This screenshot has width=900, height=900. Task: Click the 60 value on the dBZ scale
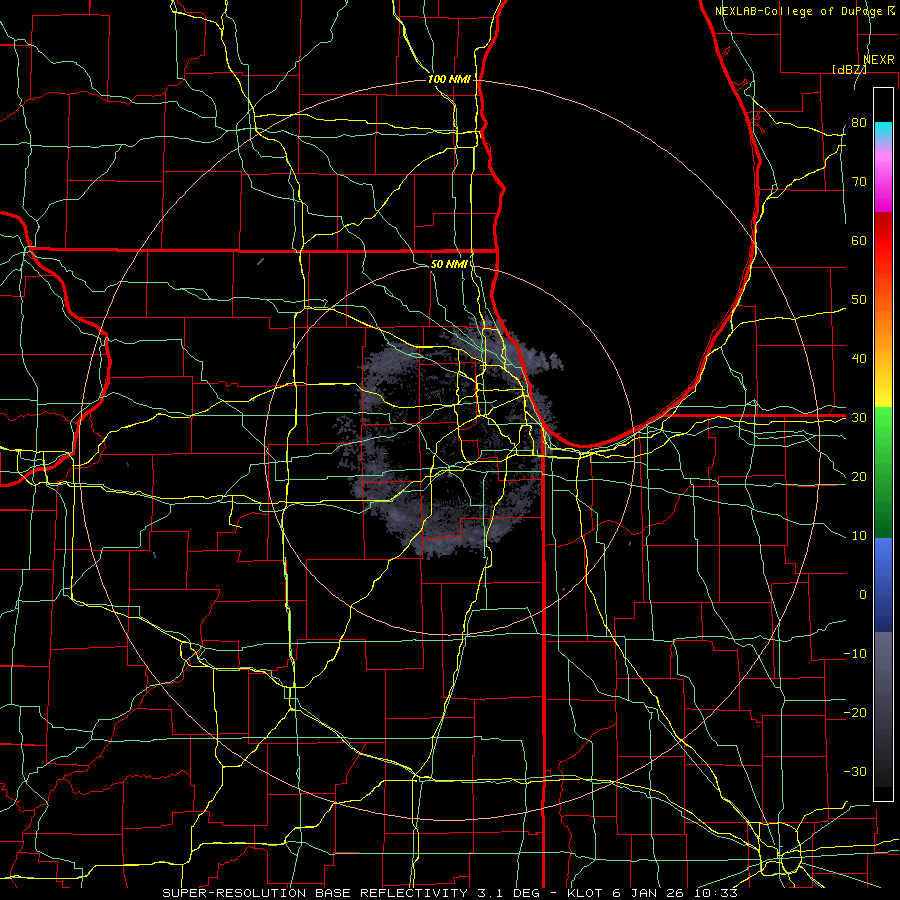click(859, 240)
